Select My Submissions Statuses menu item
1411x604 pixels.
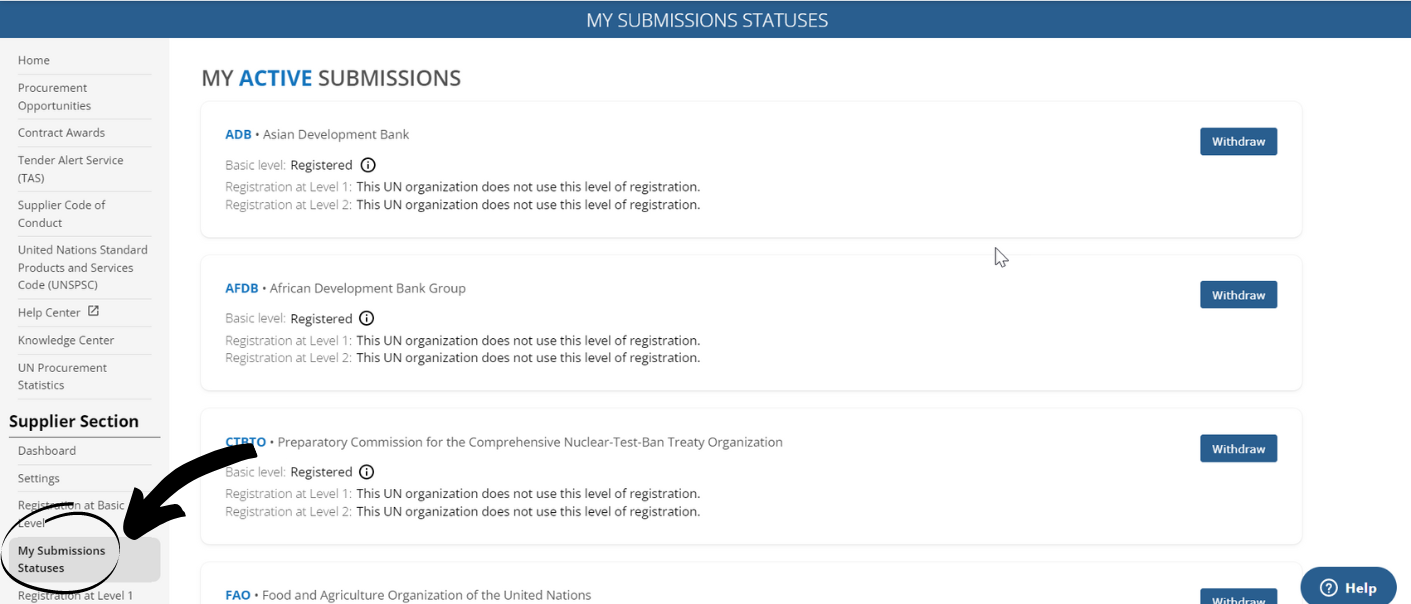(x=84, y=560)
